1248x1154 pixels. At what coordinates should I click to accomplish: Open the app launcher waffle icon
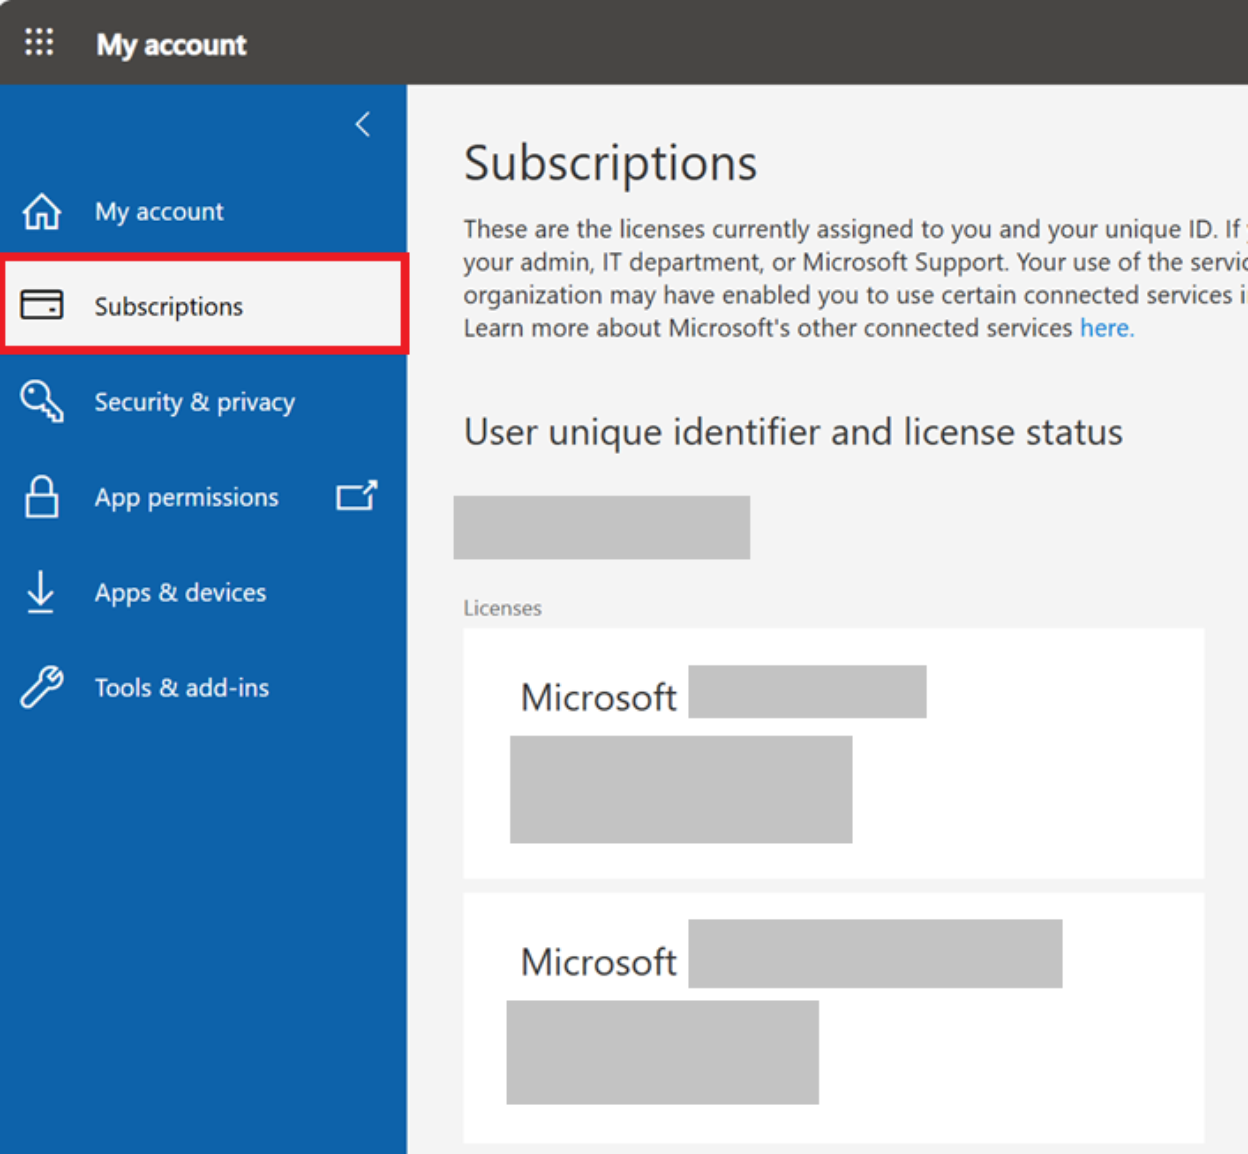(39, 42)
